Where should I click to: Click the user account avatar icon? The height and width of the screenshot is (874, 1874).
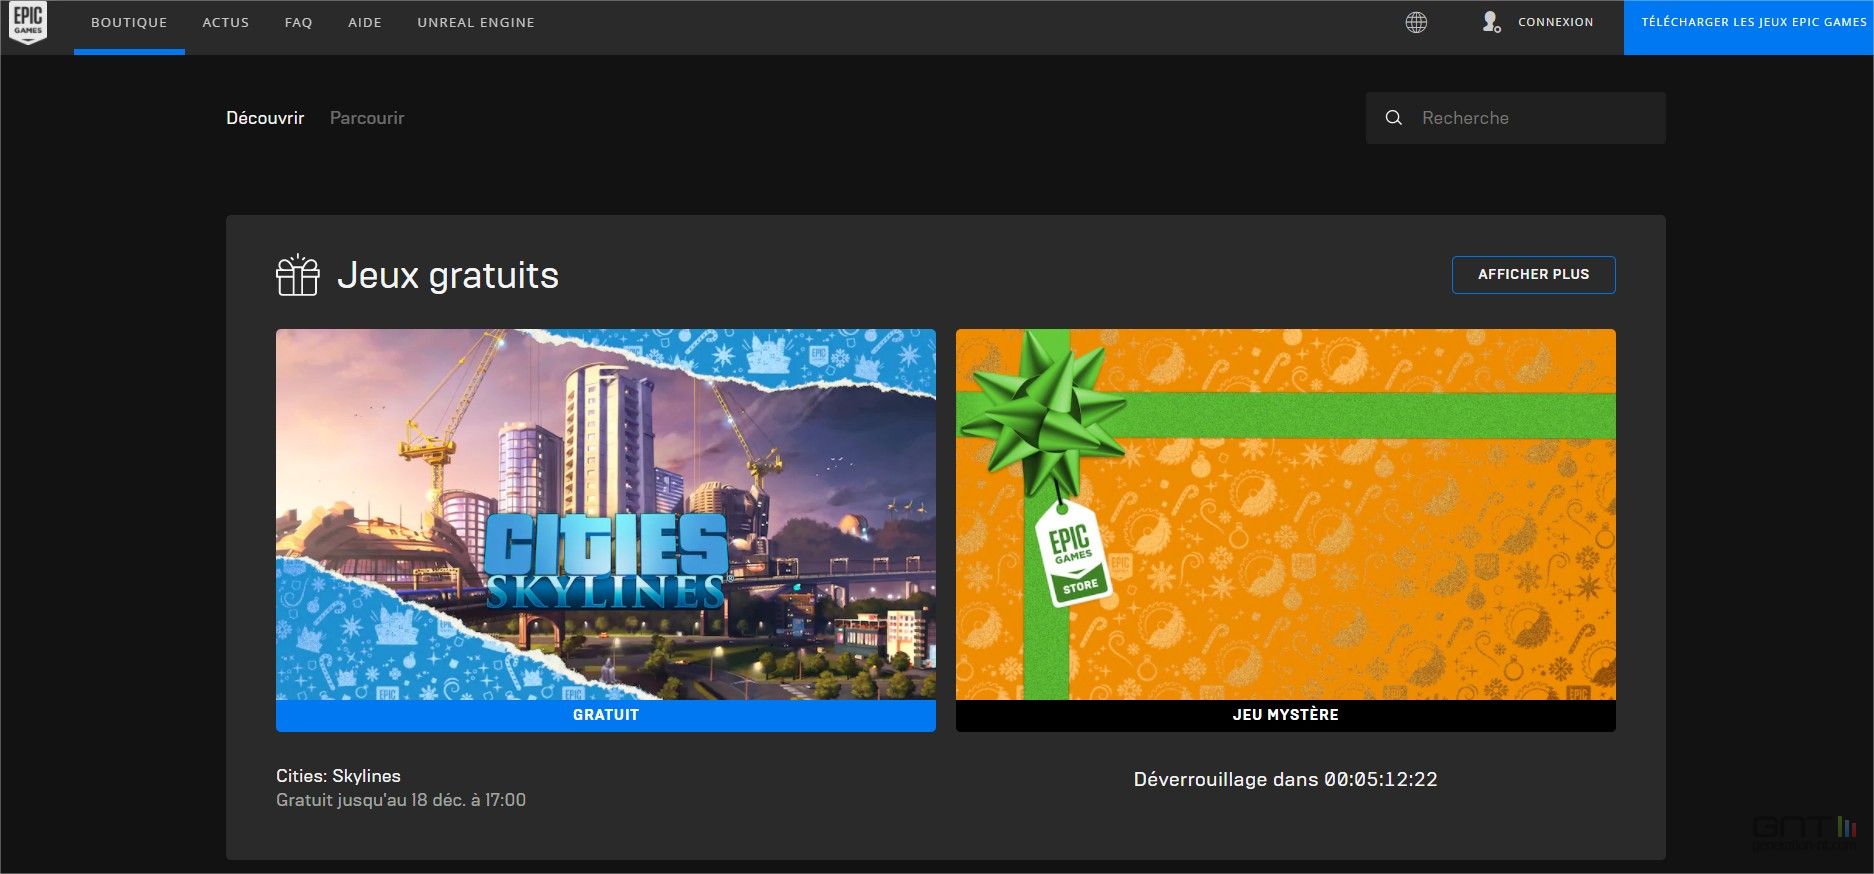tap(1491, 22)
